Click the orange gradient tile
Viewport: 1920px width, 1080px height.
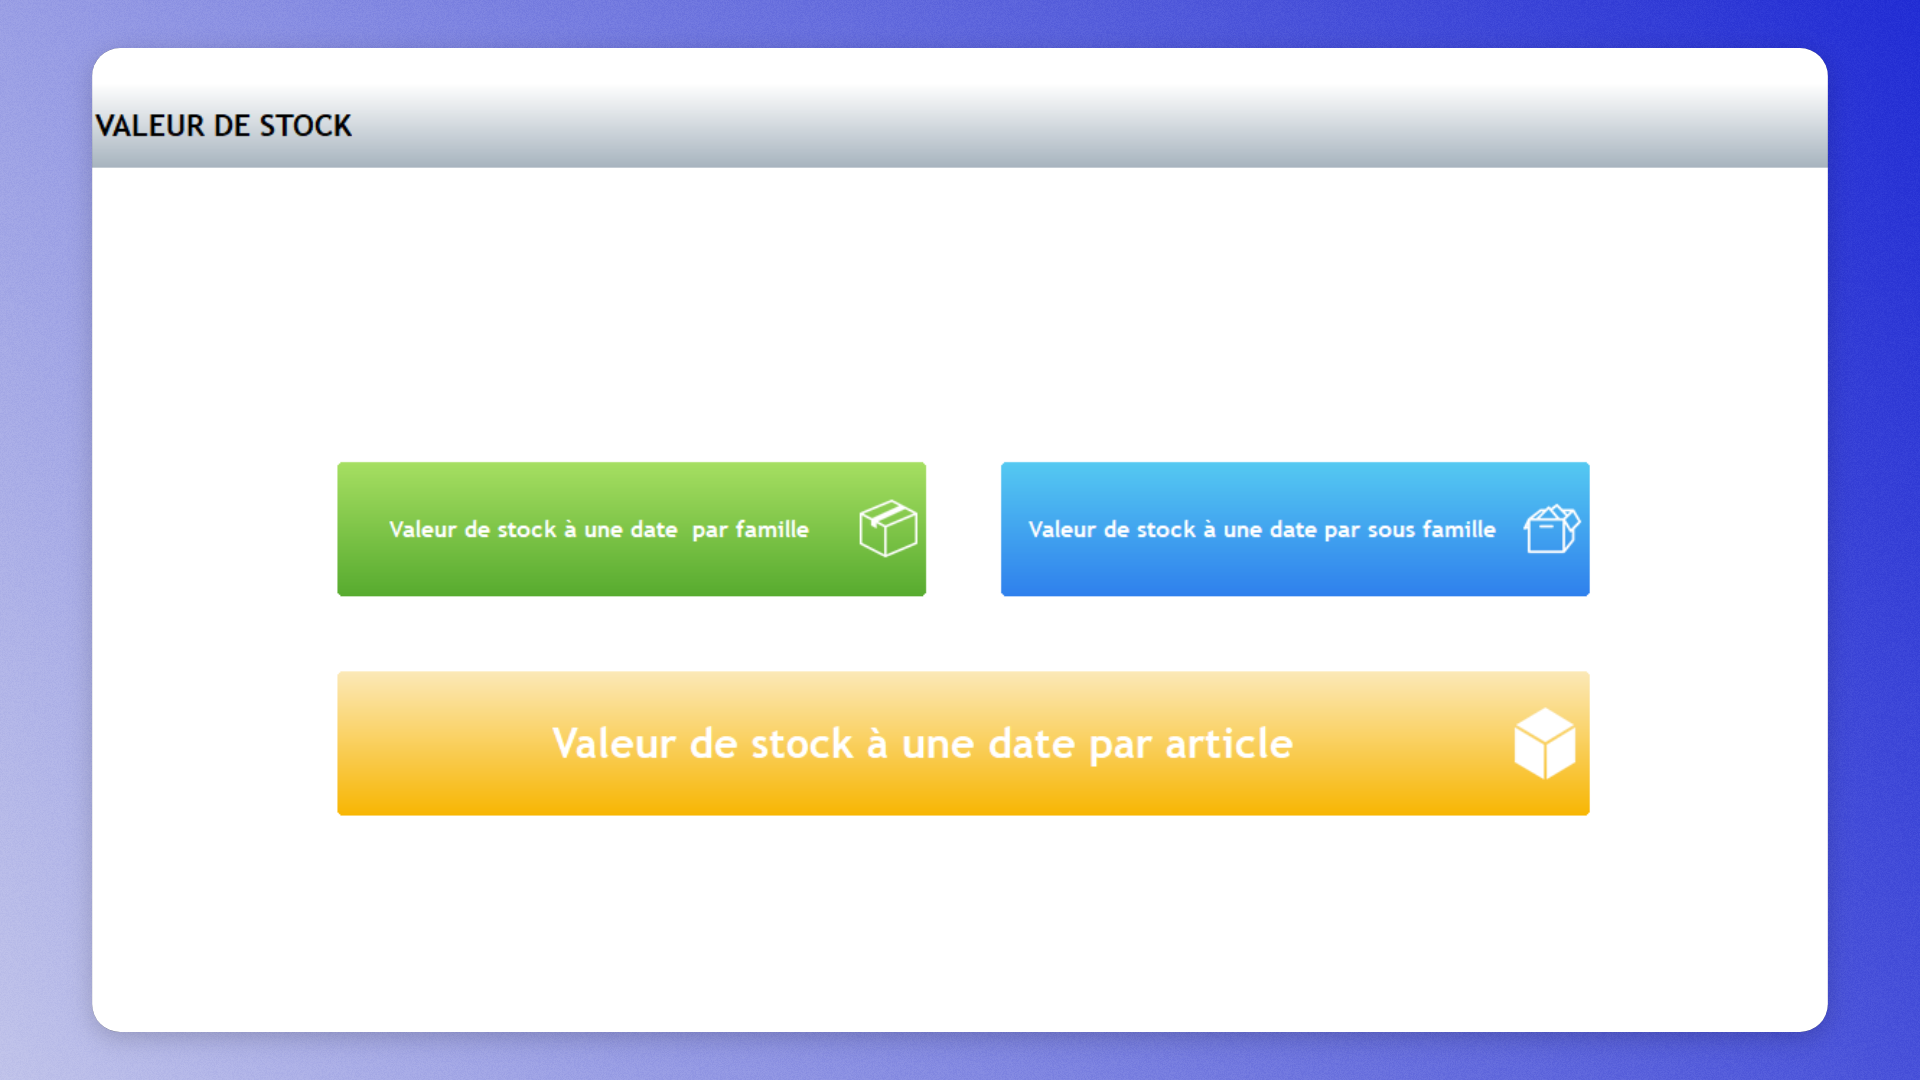coord(963,743)
